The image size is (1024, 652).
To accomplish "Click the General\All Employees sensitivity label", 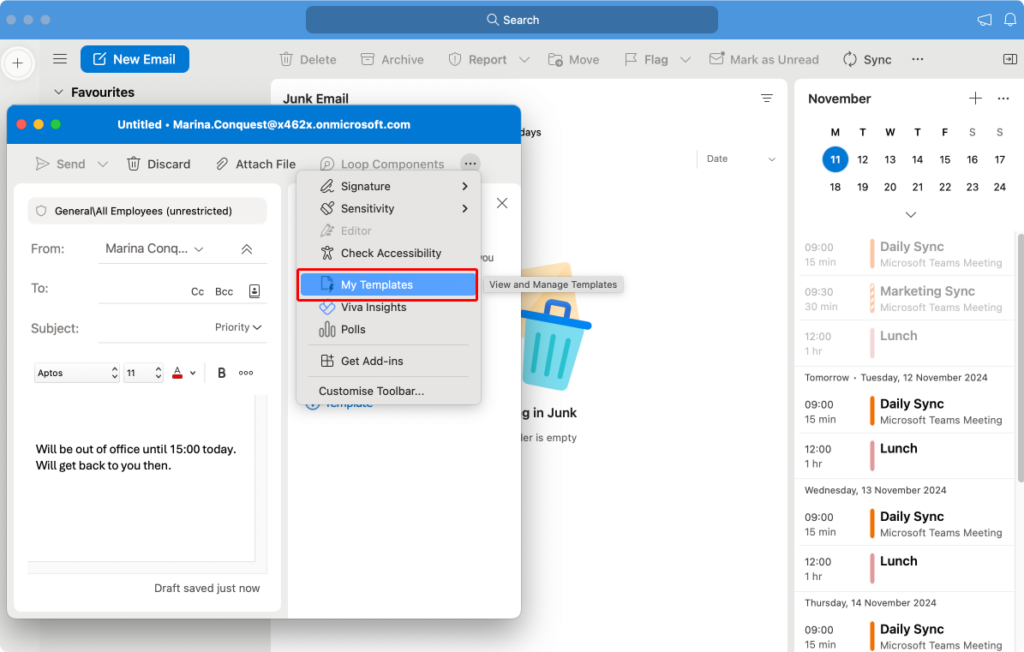I will (147, 211).
